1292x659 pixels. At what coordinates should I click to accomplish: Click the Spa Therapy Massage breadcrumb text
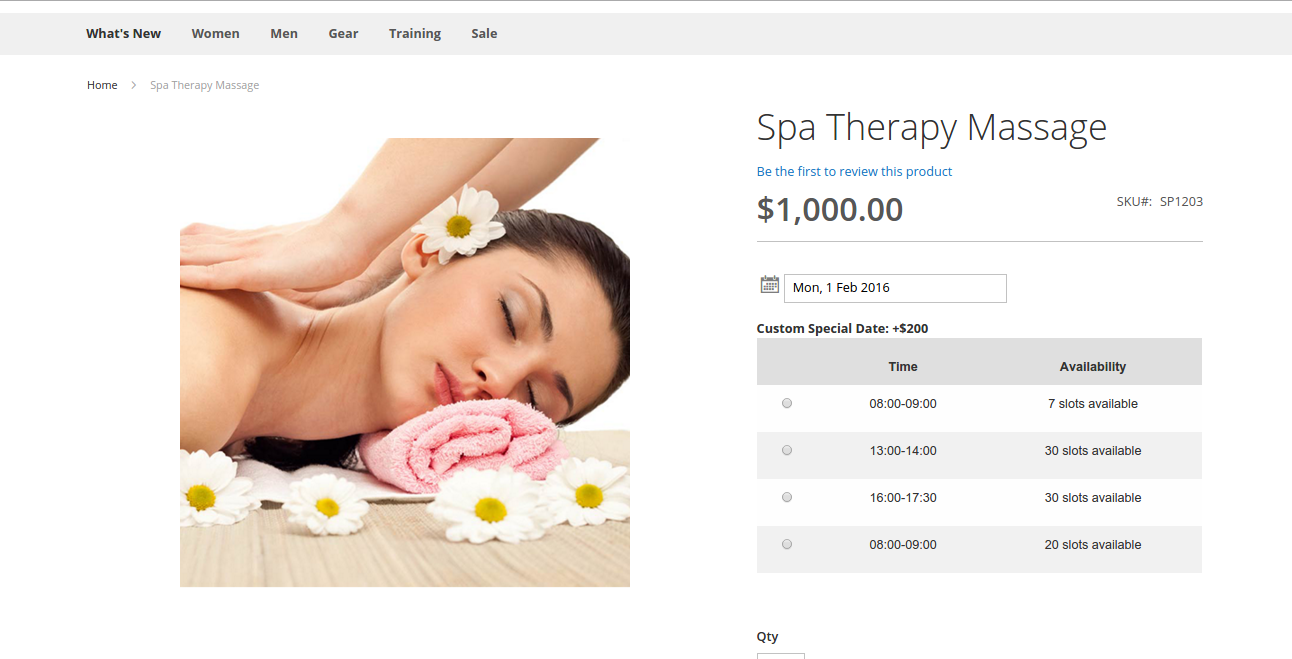[x=204, y=85]
